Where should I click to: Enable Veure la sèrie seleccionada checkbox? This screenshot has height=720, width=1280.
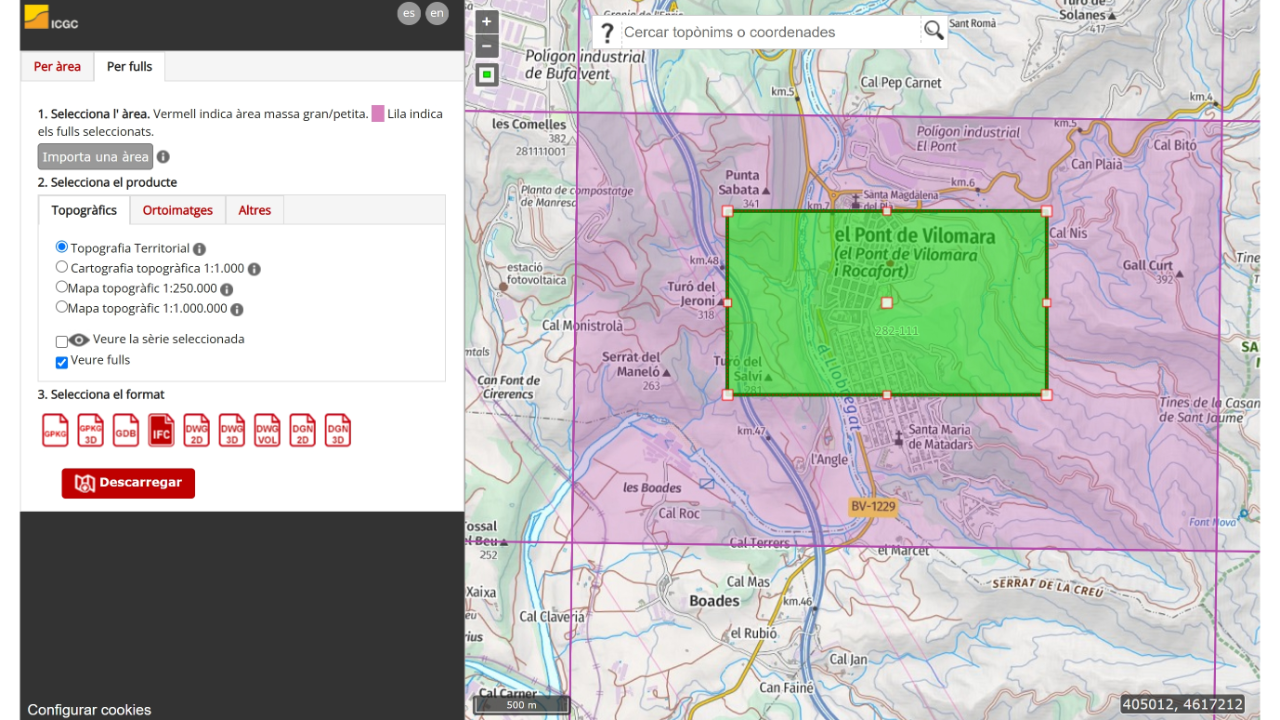pyautogui.click(x=62, y=342)
